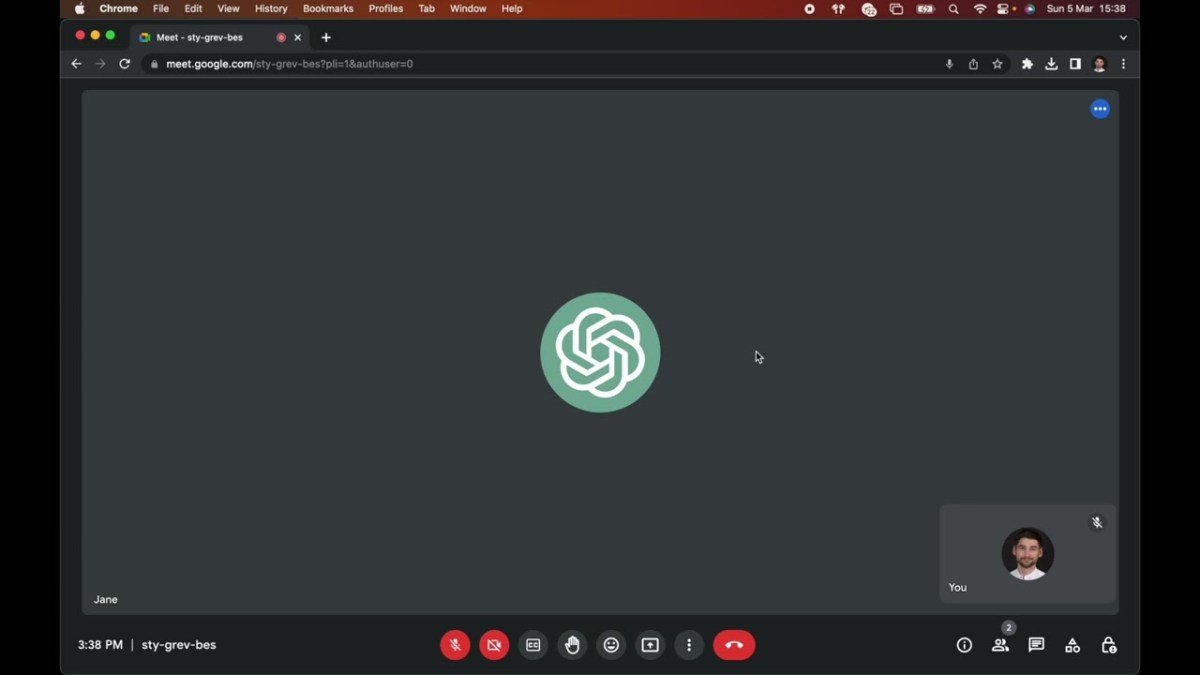1200x675 pixels.
Task: Click the muted mic indicator on self-view
Action: [1097, 523]
